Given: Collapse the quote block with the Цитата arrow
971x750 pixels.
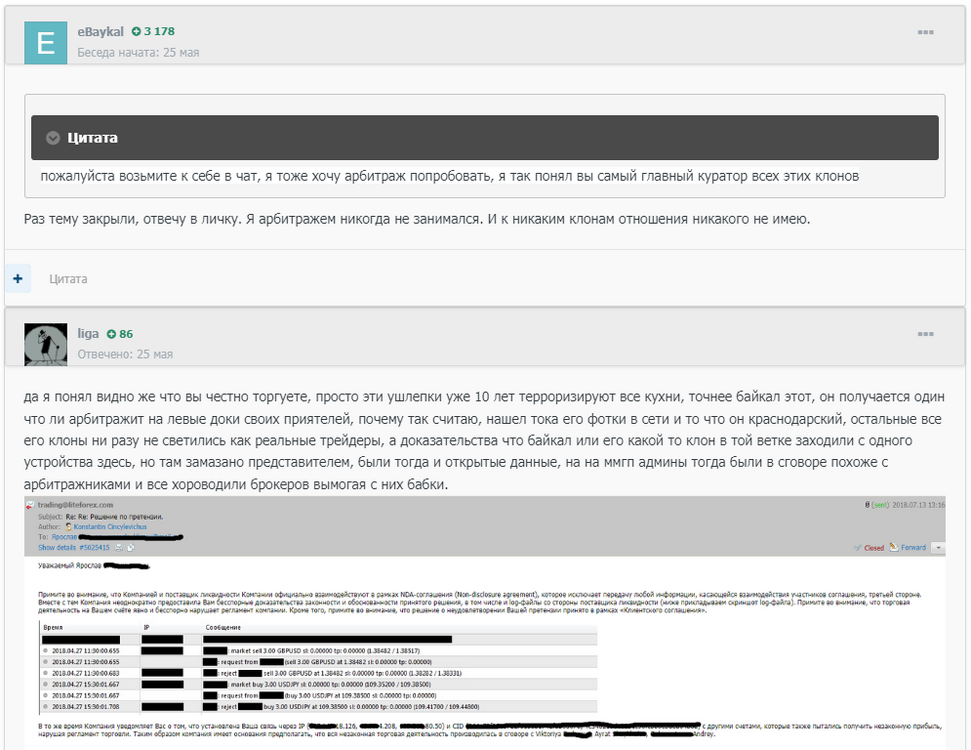Looking at the screenshot, I should 53,137.
